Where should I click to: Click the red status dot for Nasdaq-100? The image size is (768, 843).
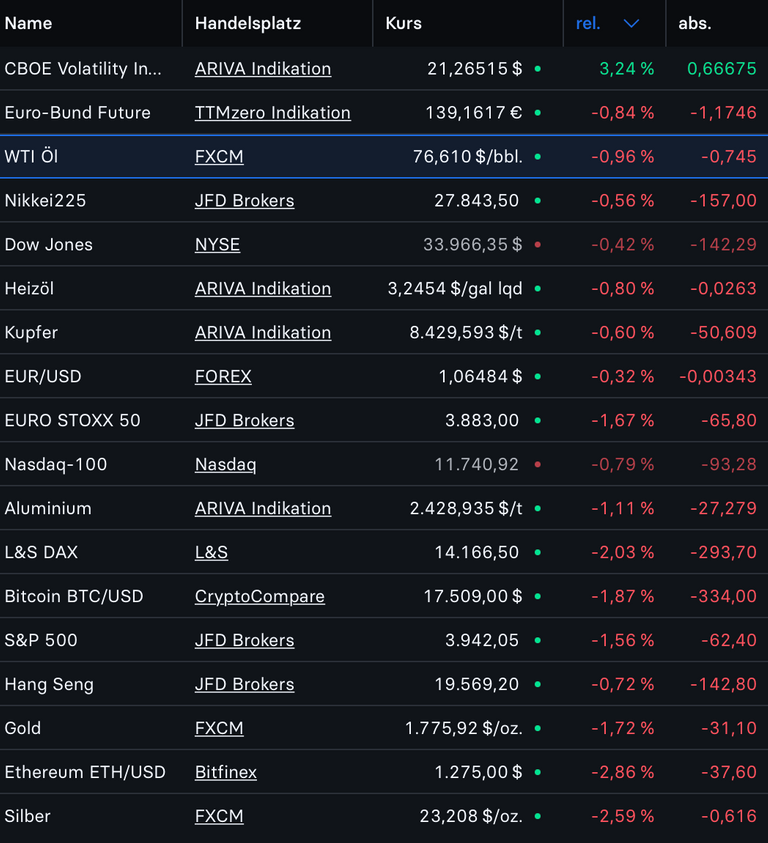point(537,465)
